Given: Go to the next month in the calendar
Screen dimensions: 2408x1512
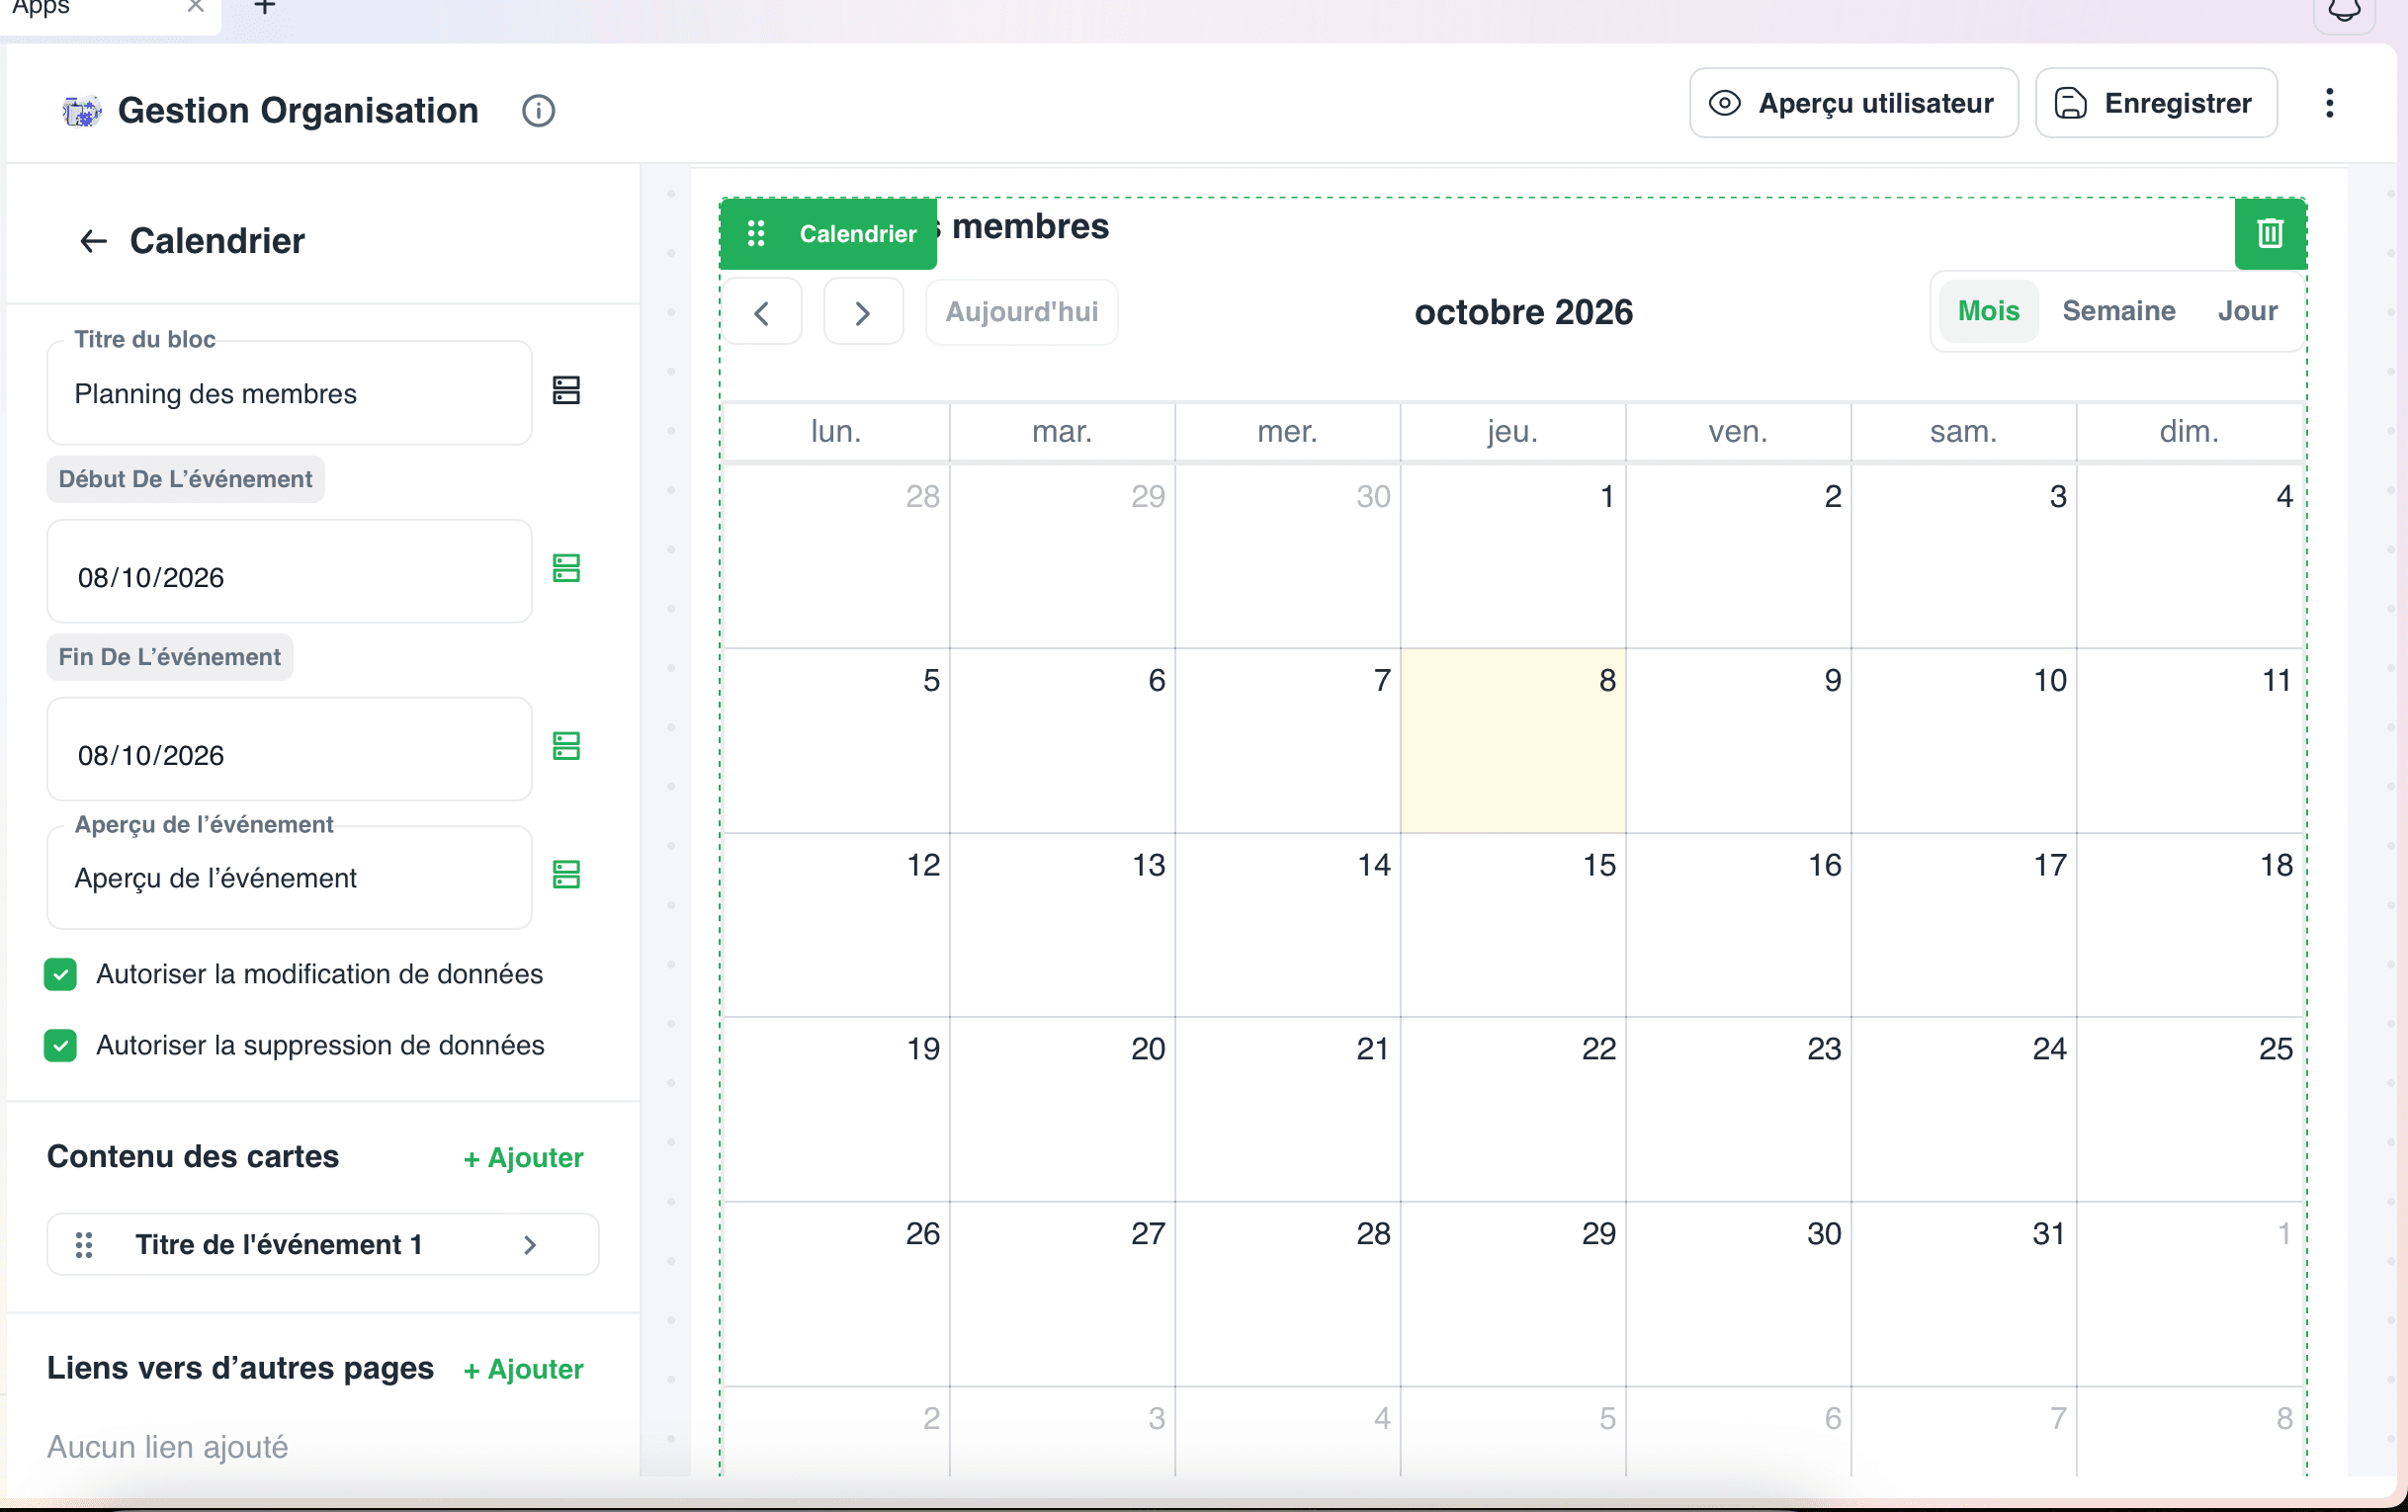Looking at the screenshot, I should 863,313.
